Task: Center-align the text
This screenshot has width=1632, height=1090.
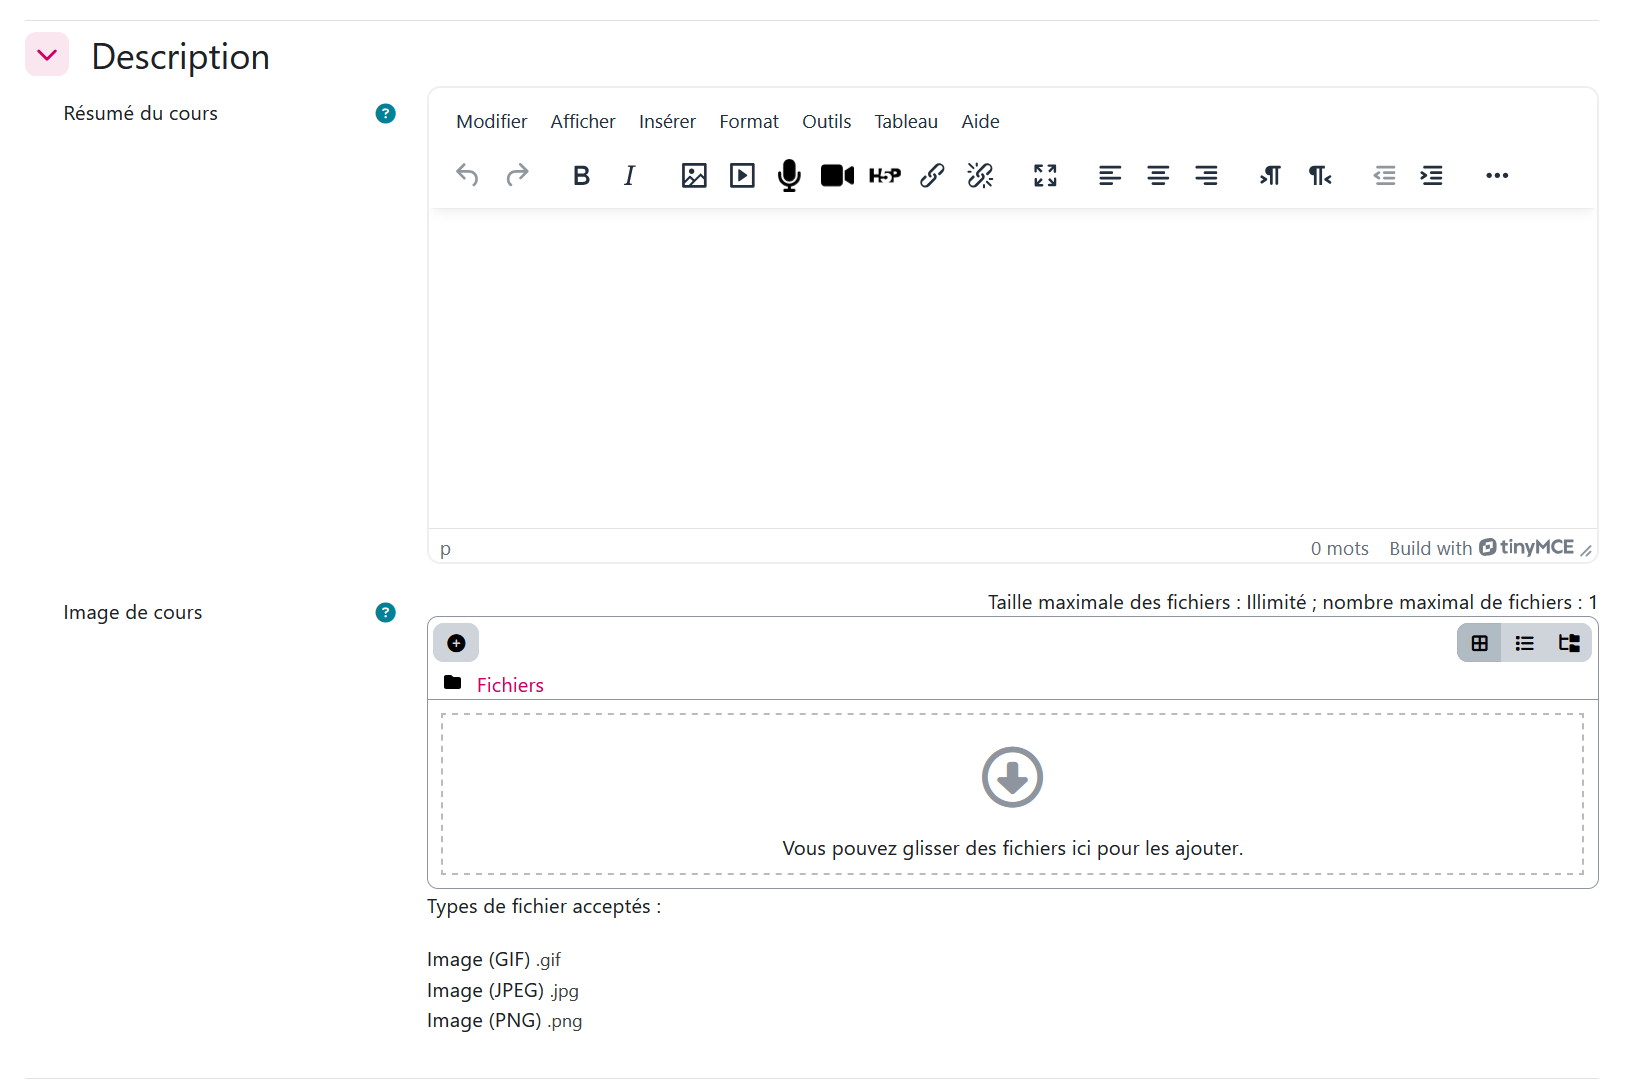Action: [x=1158, y=176]
